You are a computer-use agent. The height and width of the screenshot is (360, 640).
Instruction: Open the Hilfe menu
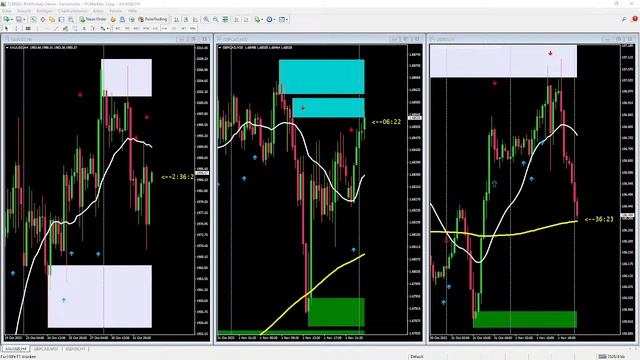[132, 11]
